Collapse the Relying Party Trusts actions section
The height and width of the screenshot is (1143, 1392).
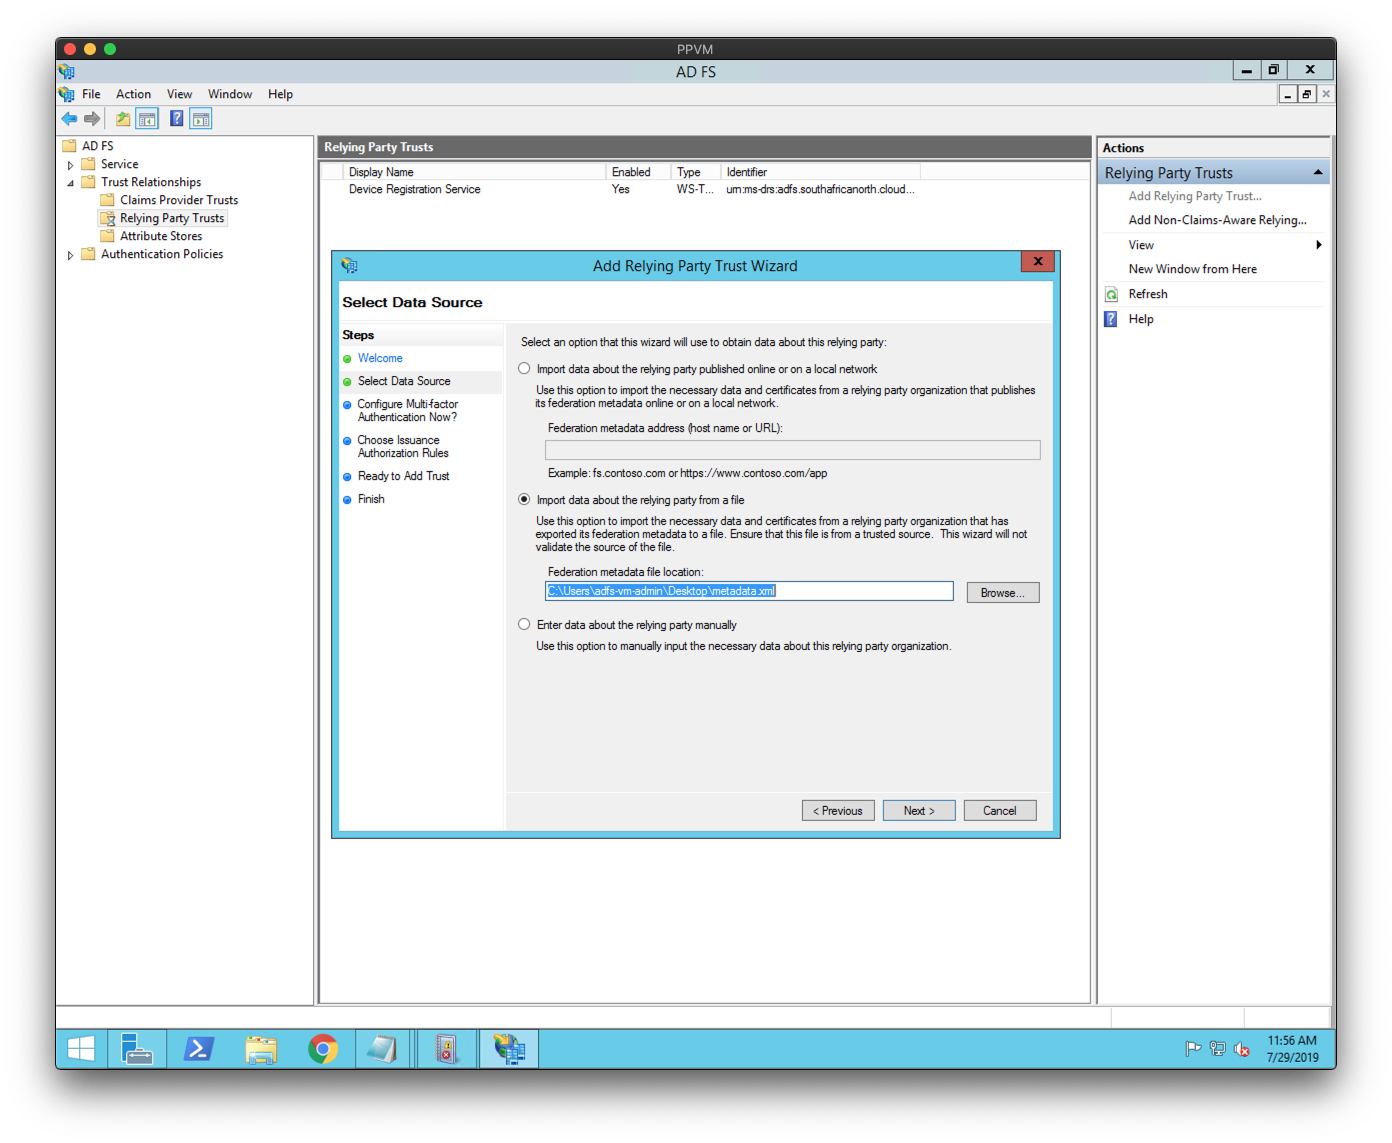pyautogui.click(x=1318, y=172)
